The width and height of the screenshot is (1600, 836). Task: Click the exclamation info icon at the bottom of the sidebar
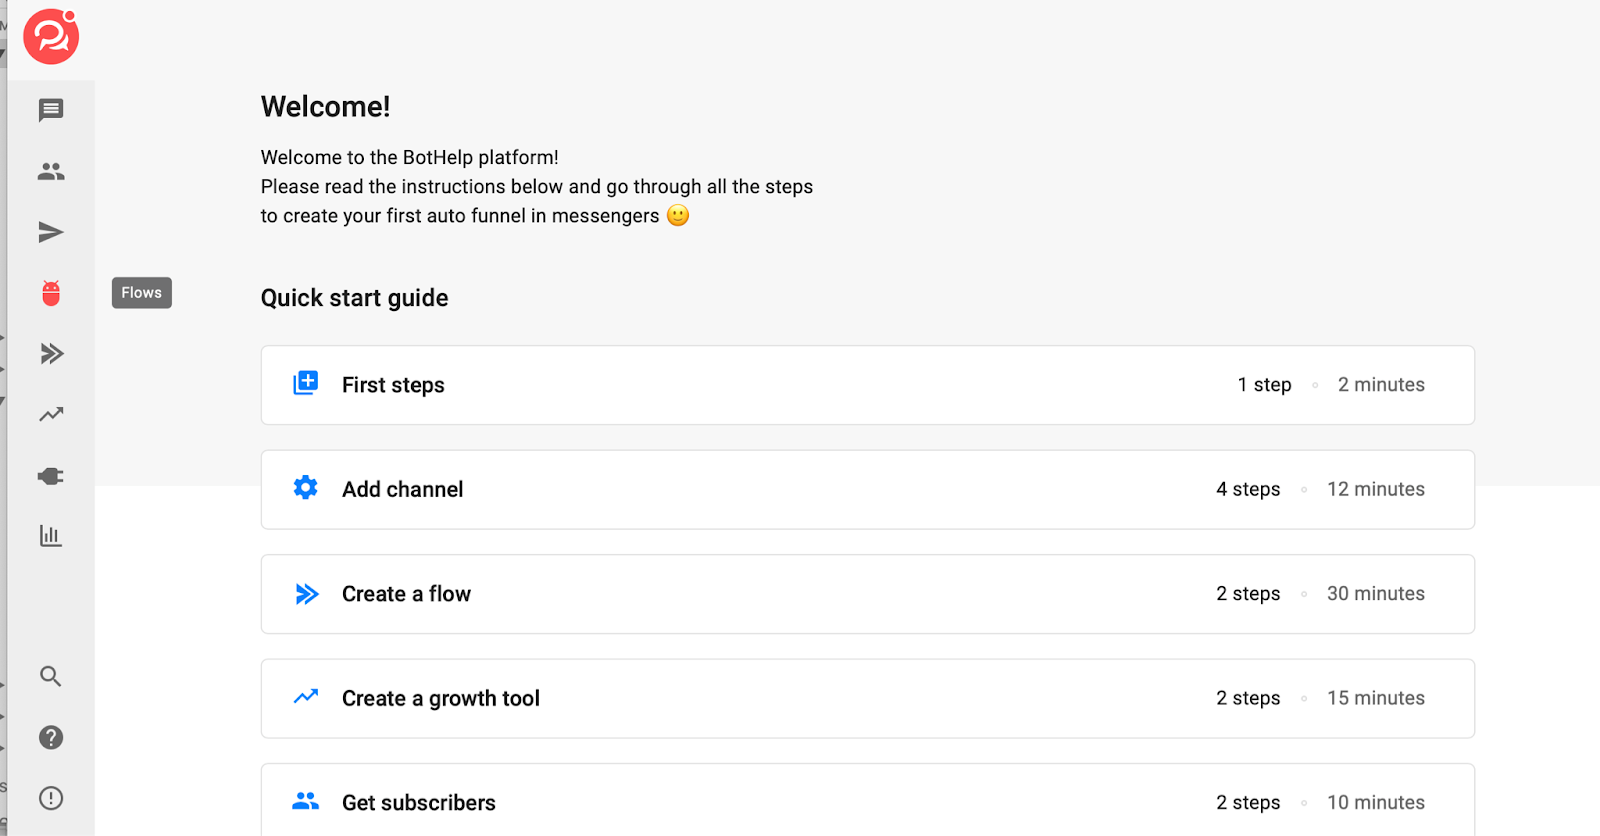click(x=51, y=798)
